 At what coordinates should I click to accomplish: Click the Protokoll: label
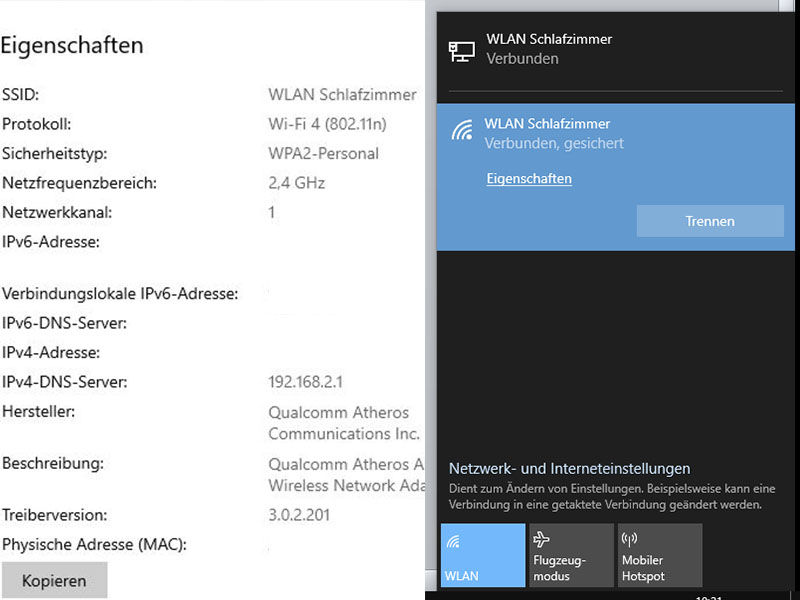click(37, 124)
